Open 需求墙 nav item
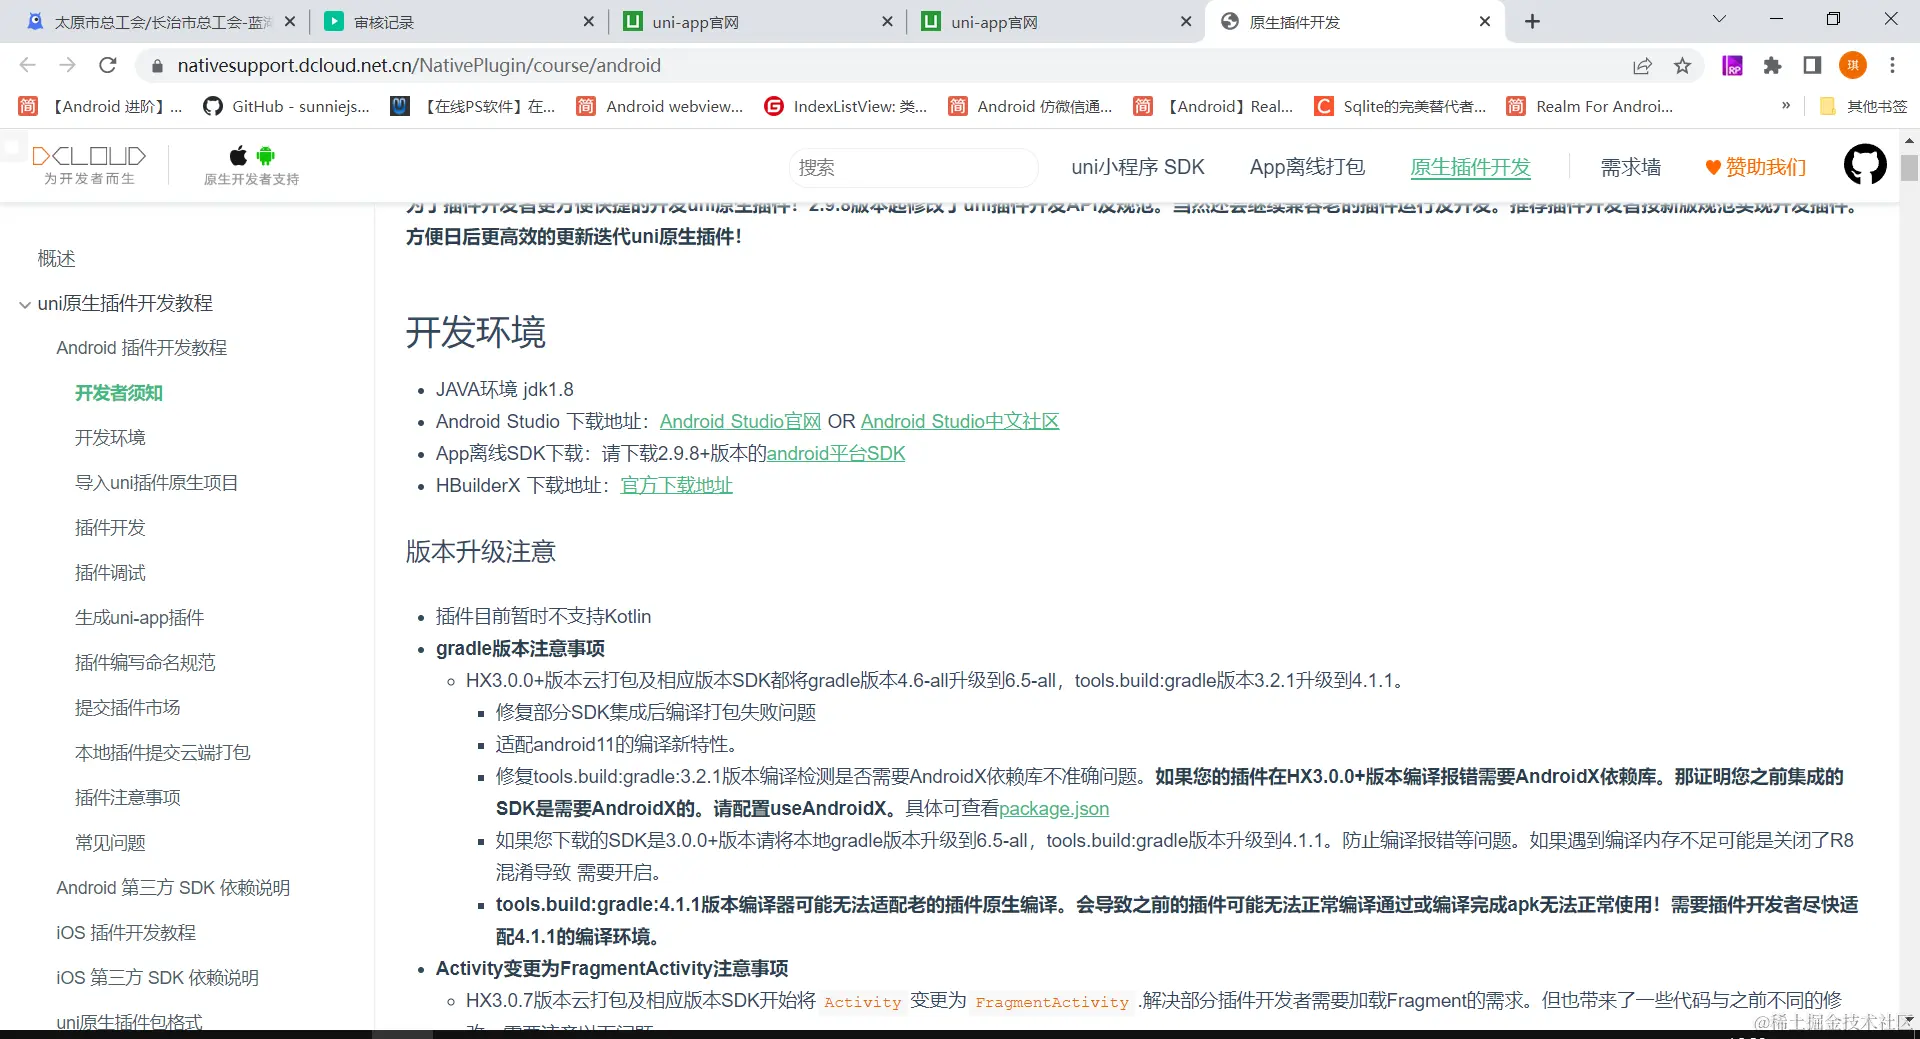The image size is (1920, 1039). tap(1631, 167)
